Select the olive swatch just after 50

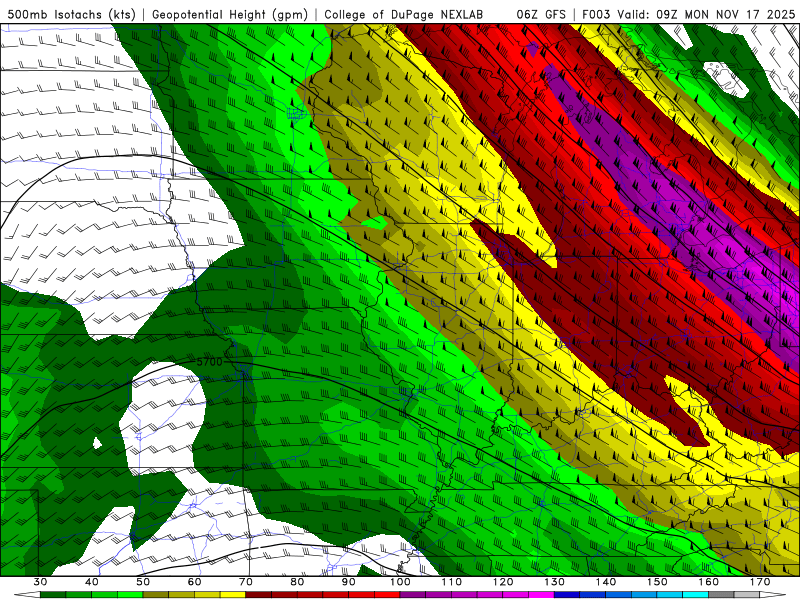pyautogui.click(x=156, y=594)
